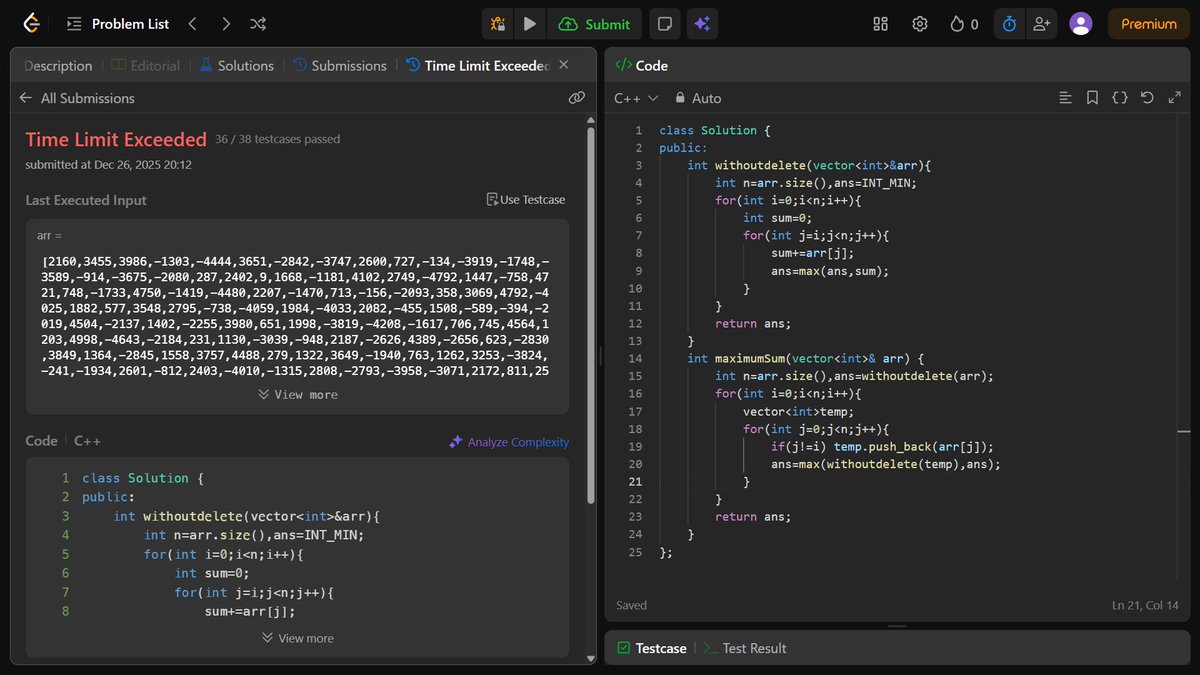Screen dimensions: 1200x675
Task: Click the Ln 21, Col 14 status text
Action: (1145, 605)
